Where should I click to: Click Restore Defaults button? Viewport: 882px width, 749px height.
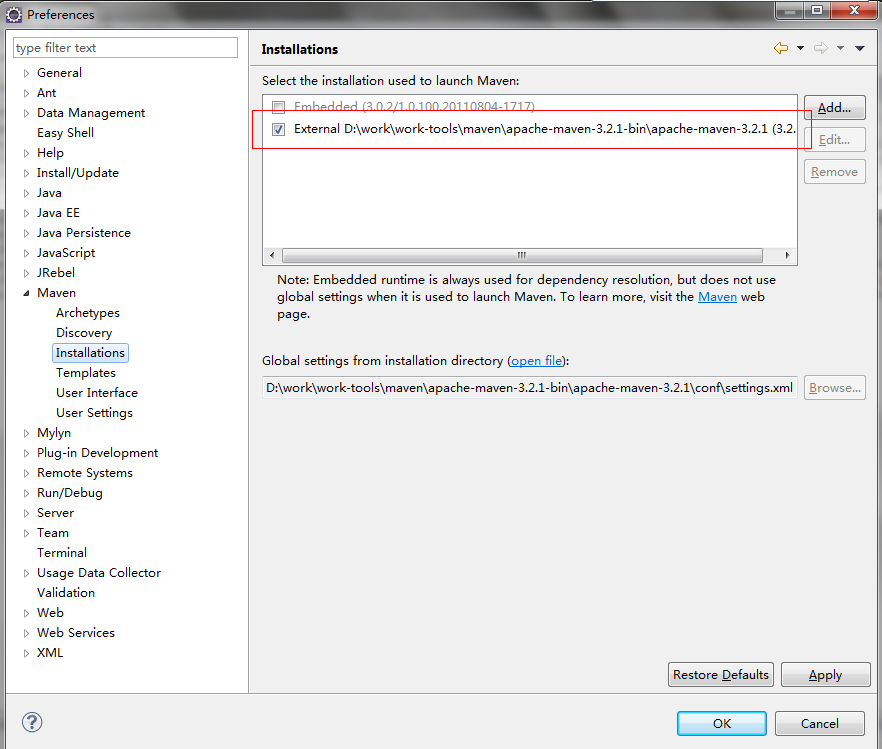pyautogui.click(x=721, y=675)
